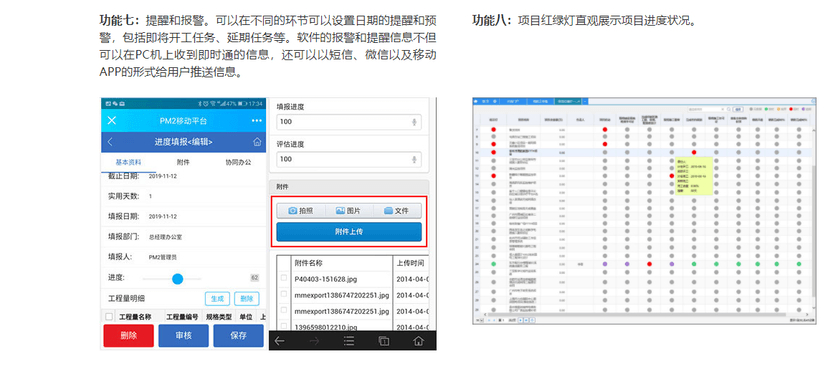The image size is (828, 379).
Task: Tap the back arrow in the black bottom bar
Action: pyautogui.click(x=279, y=341)
